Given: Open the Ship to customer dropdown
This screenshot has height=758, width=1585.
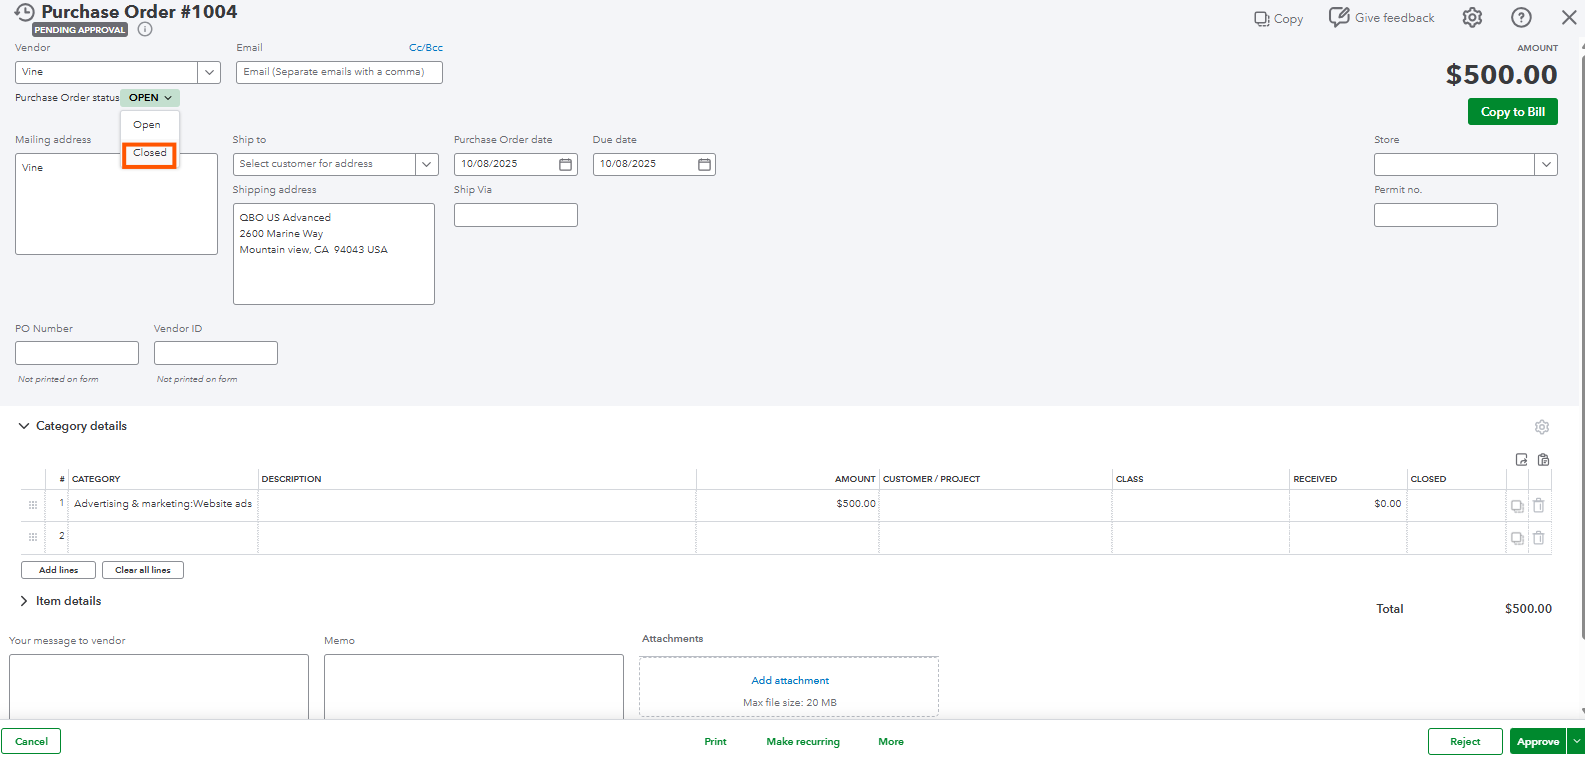Looking at the screenshot, I should pos(426,164).
